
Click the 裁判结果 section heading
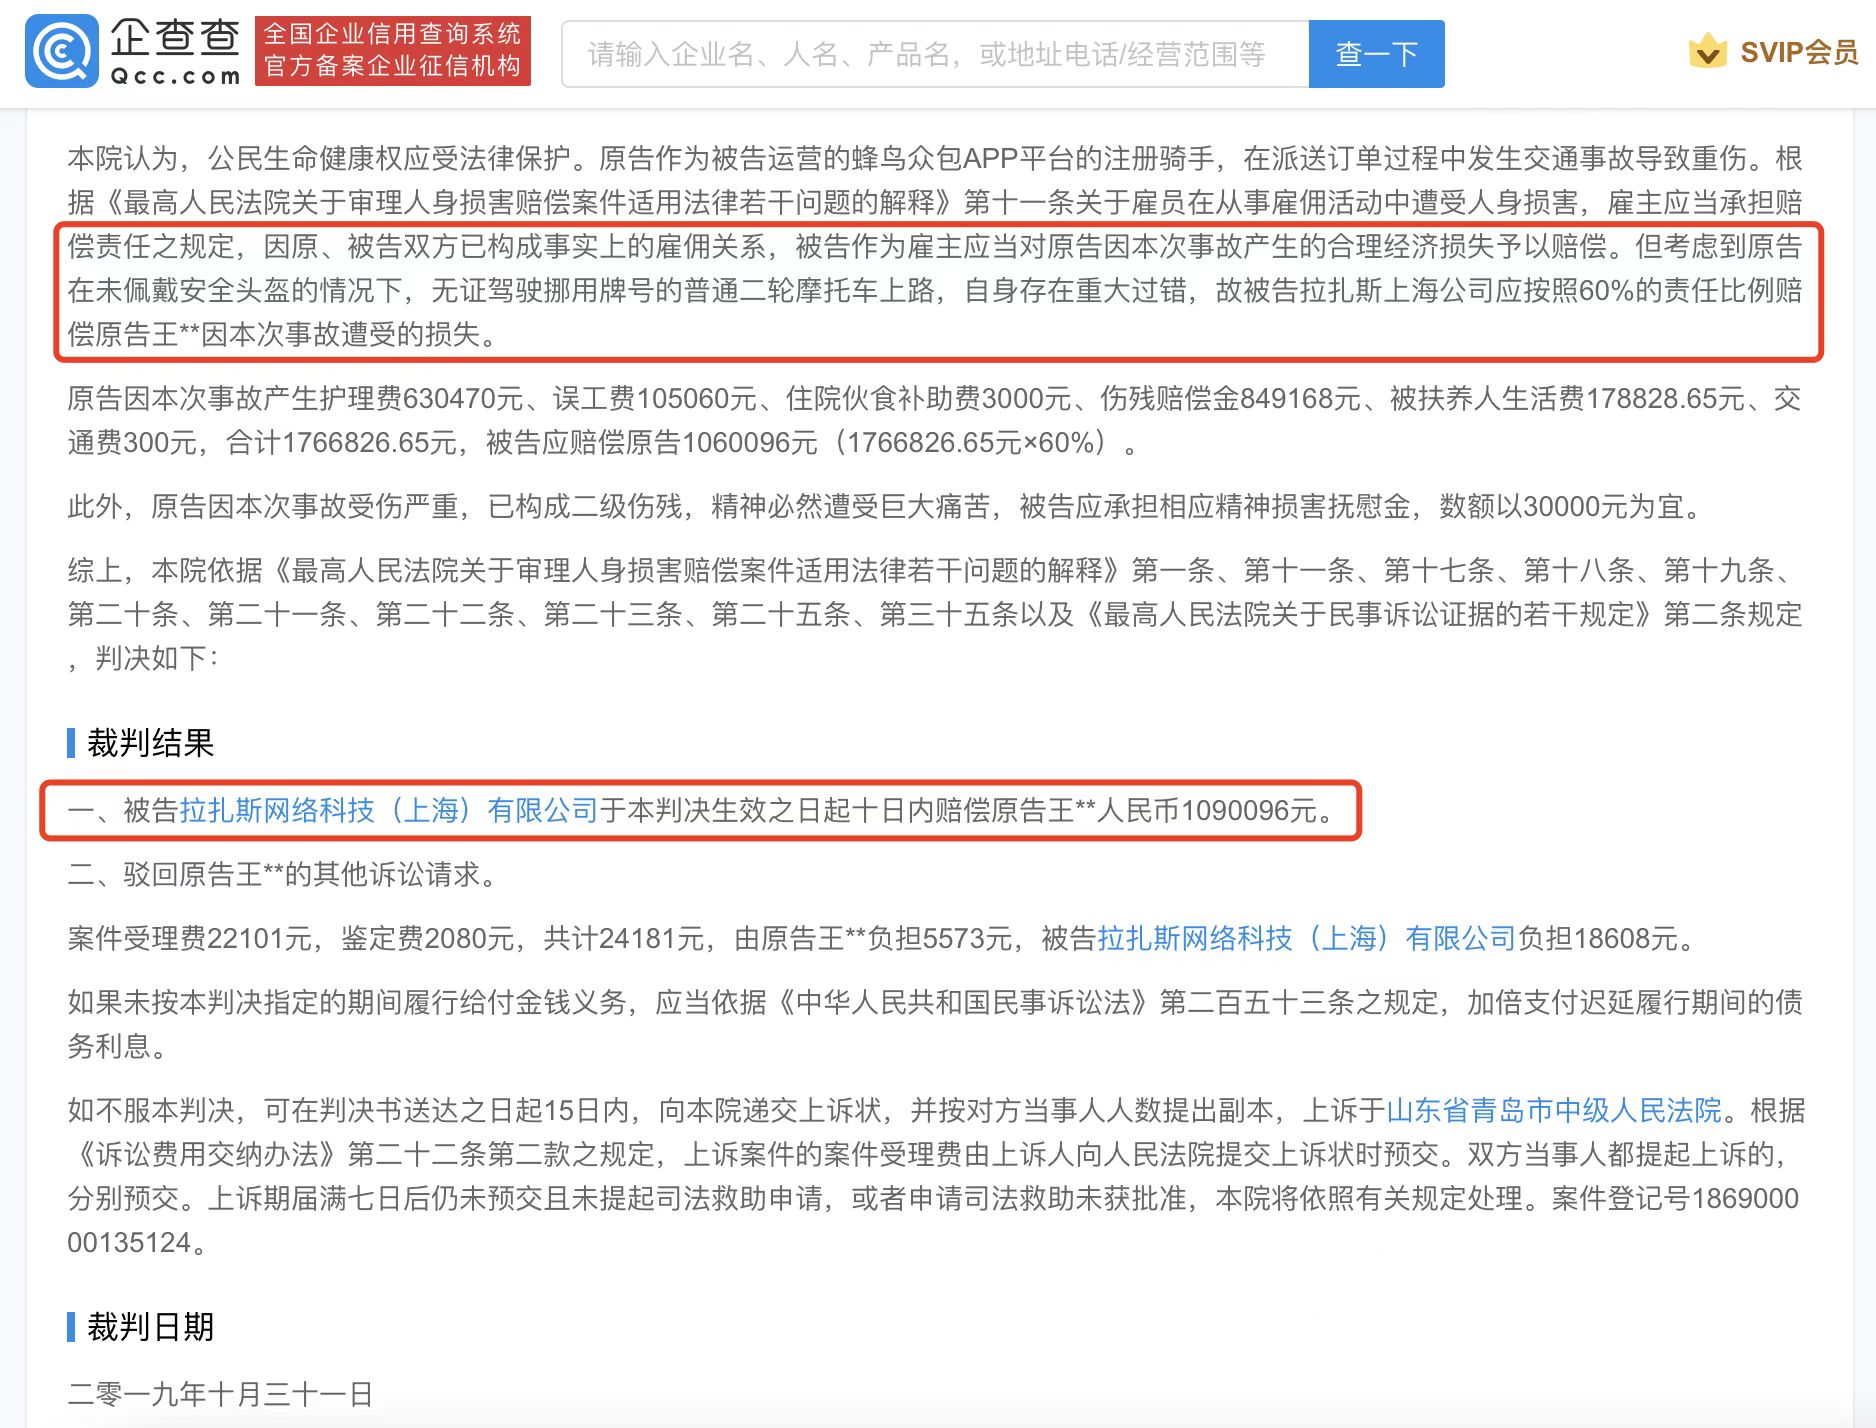click(x=150, y=743)
